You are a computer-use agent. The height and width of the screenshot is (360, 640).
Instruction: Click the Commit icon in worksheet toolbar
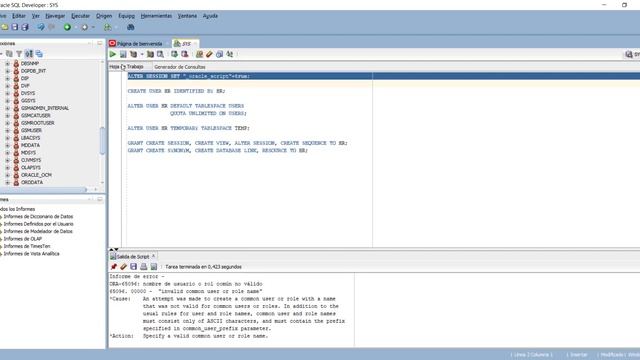pyautogui.click(x=174, y=54)
